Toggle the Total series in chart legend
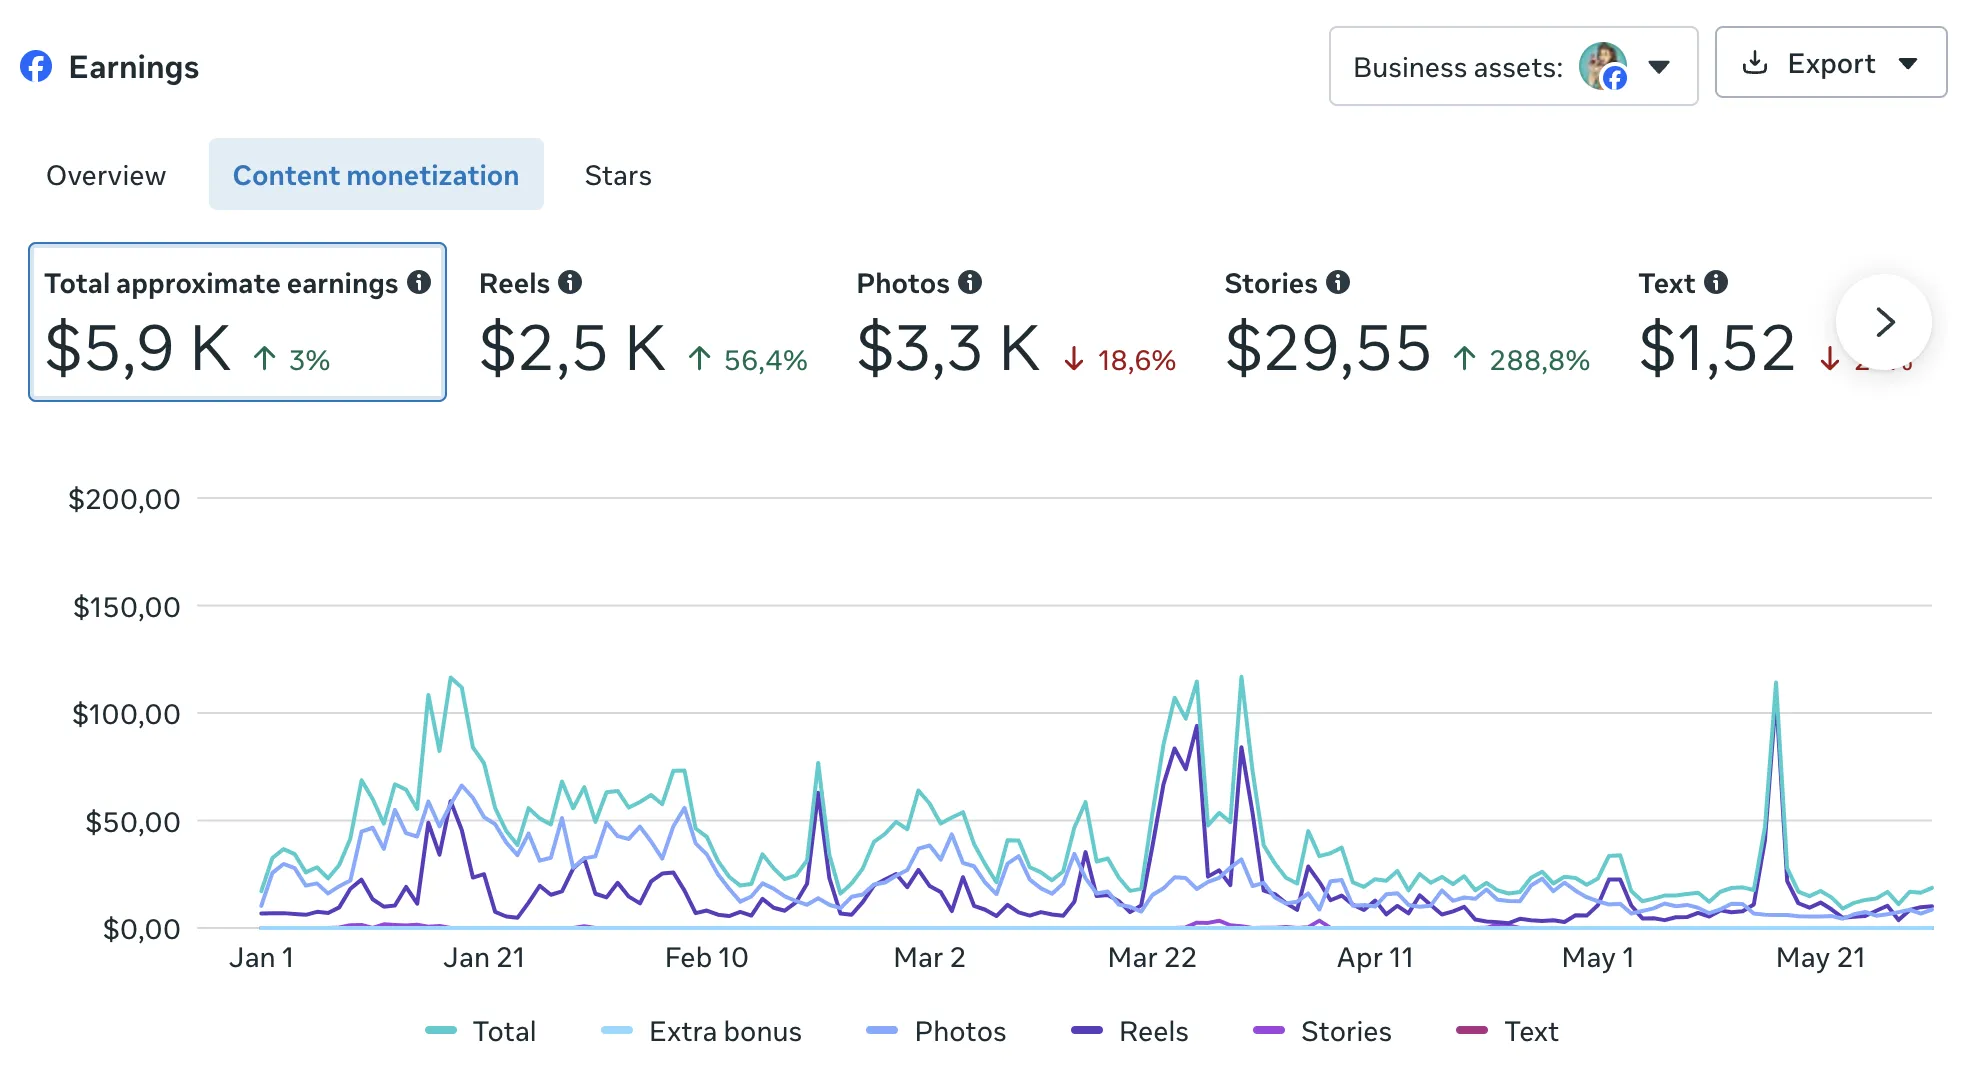This screenshot has width=1970, height=1070. click(481, 1031)
